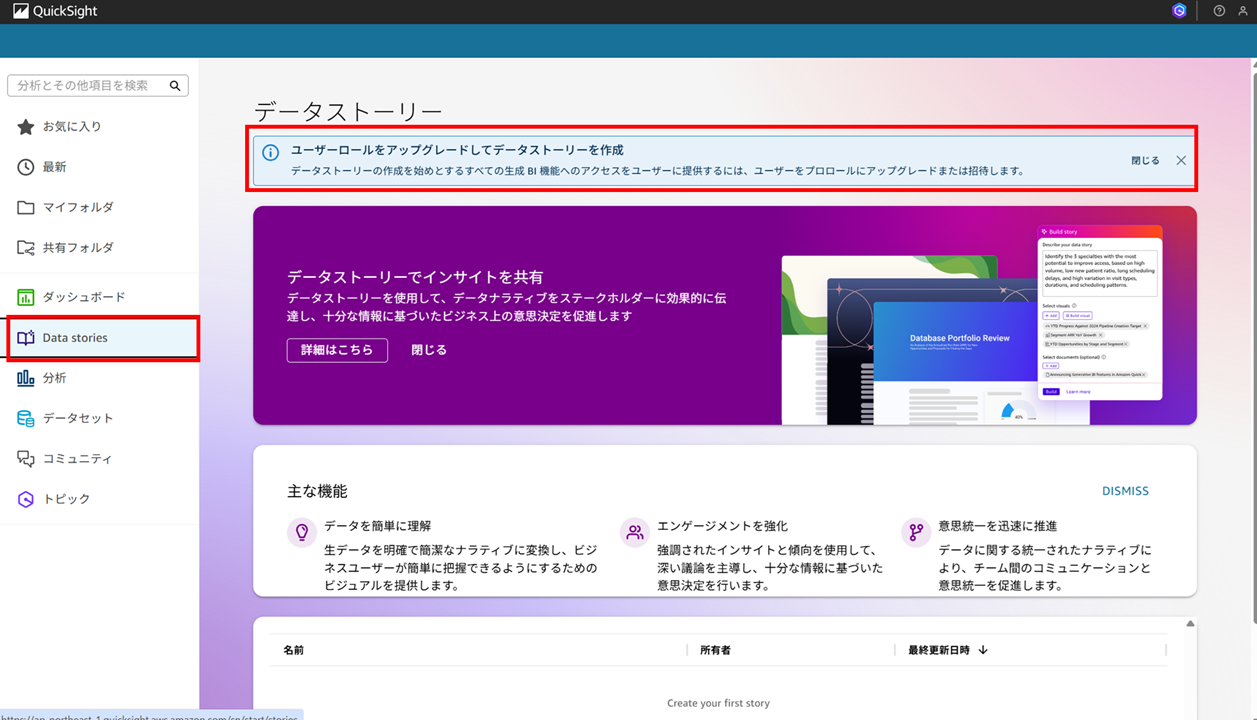
Task: Click the ユーザーロールをアップグレード banner title
Action: click(457, 150)
